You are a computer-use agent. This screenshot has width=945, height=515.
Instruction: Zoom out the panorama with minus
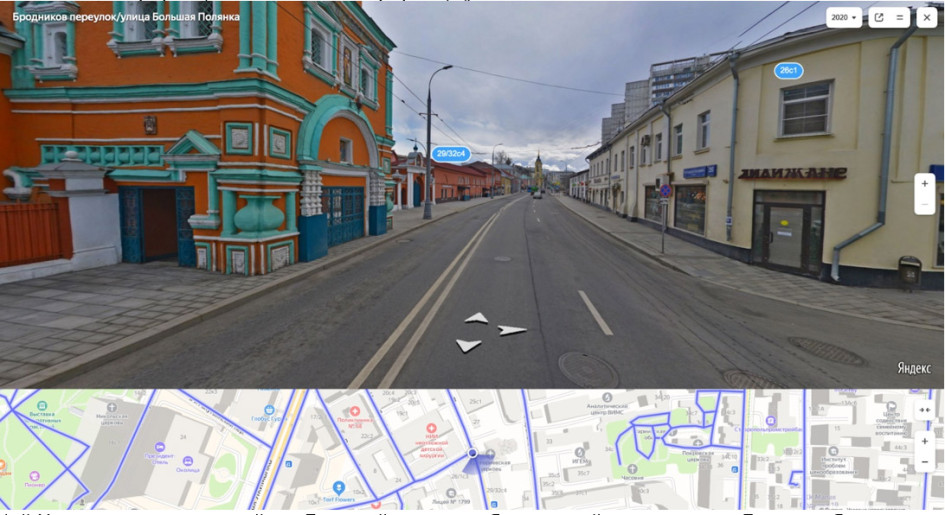point(925,204)
